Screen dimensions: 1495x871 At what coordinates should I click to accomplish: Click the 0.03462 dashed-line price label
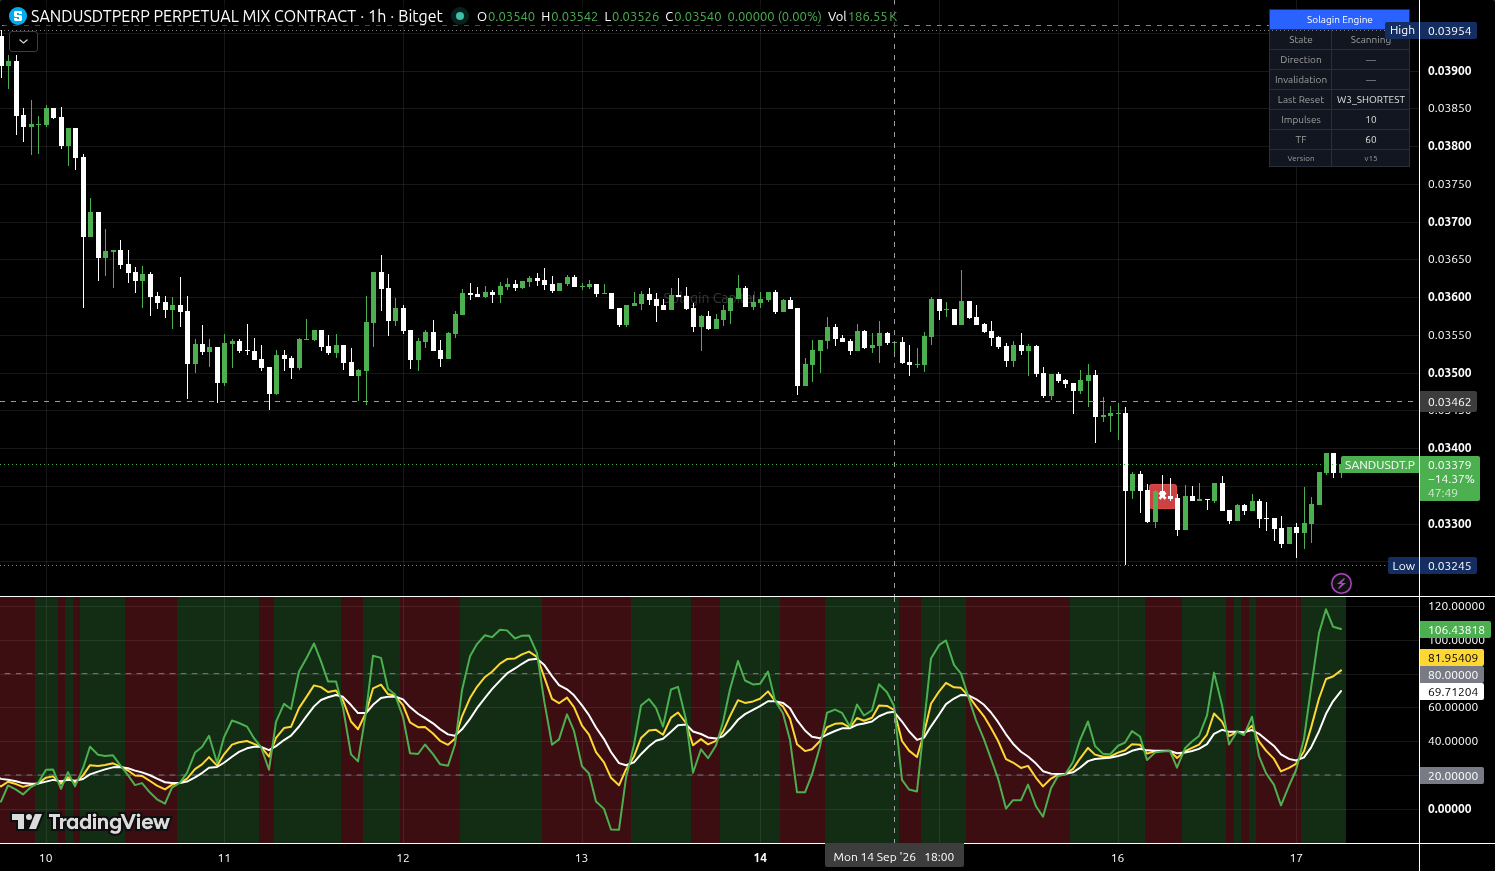click(1449, 402)
